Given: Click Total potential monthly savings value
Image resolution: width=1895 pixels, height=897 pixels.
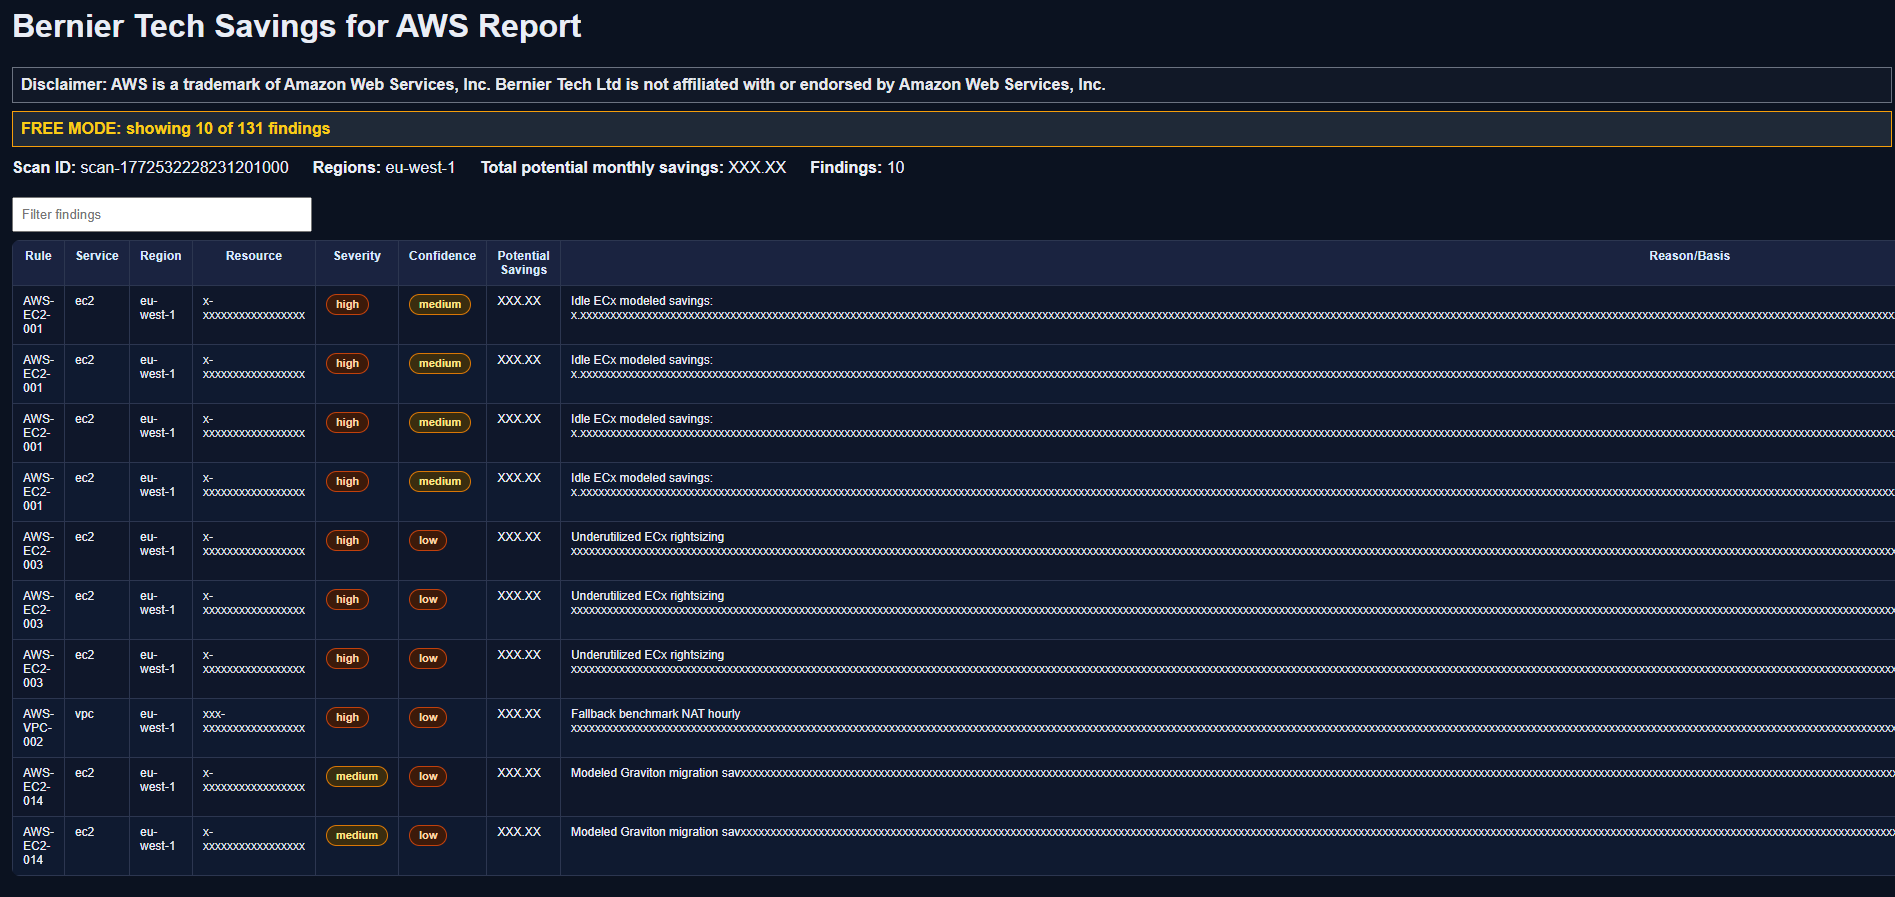Looking at the screenshot, I should tap(757, 168).
